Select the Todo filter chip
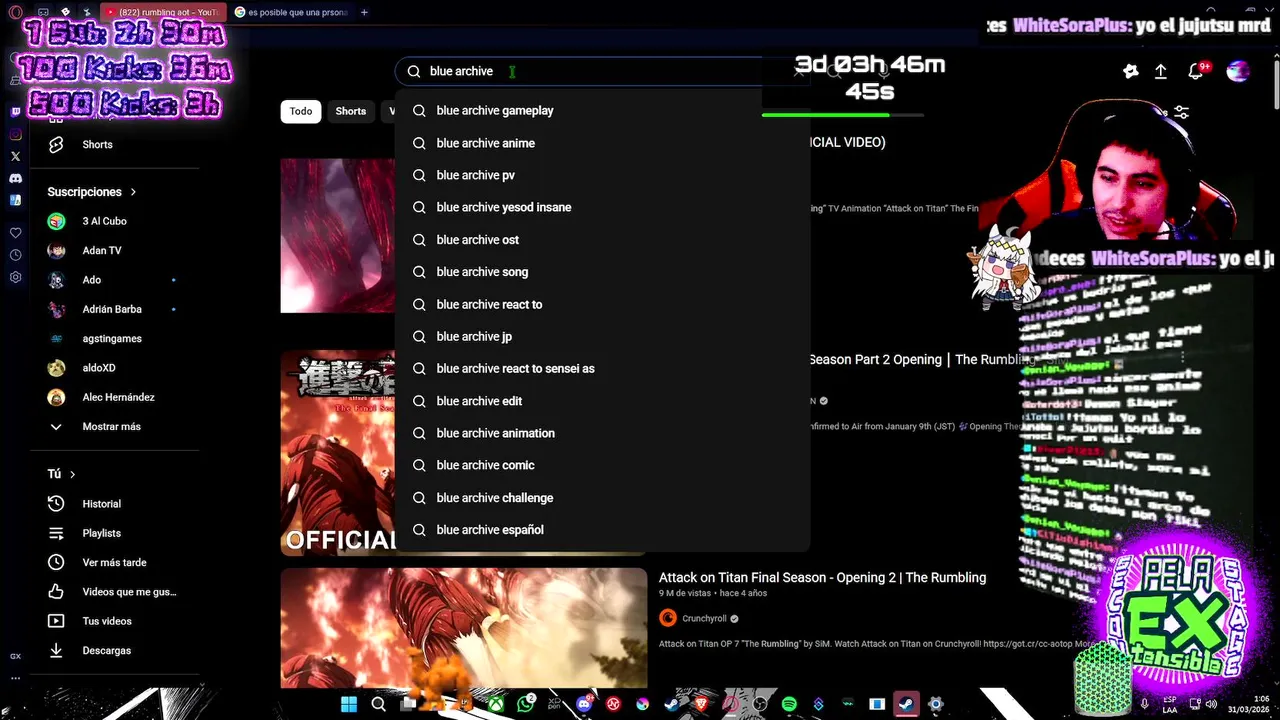The height and width of the screenshot is (720, 1280). (301, 111)
